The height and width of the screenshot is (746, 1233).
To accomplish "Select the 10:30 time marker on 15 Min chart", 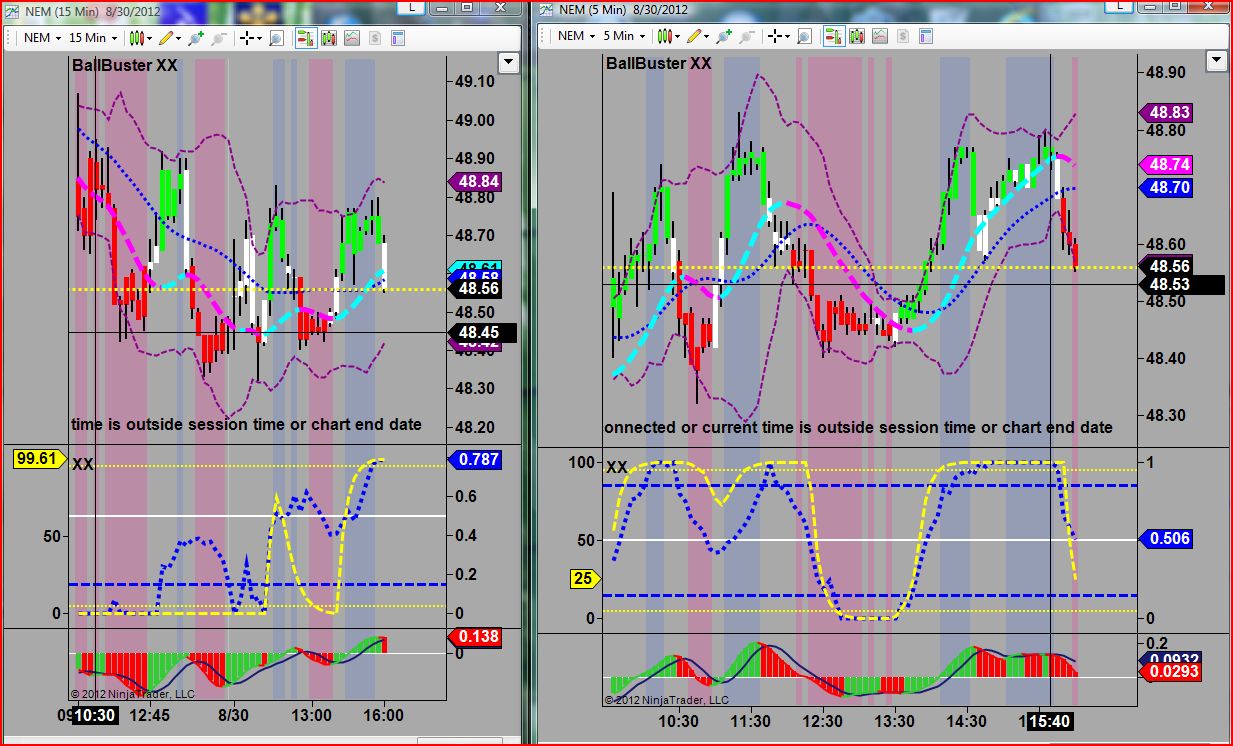I will 96,715.
